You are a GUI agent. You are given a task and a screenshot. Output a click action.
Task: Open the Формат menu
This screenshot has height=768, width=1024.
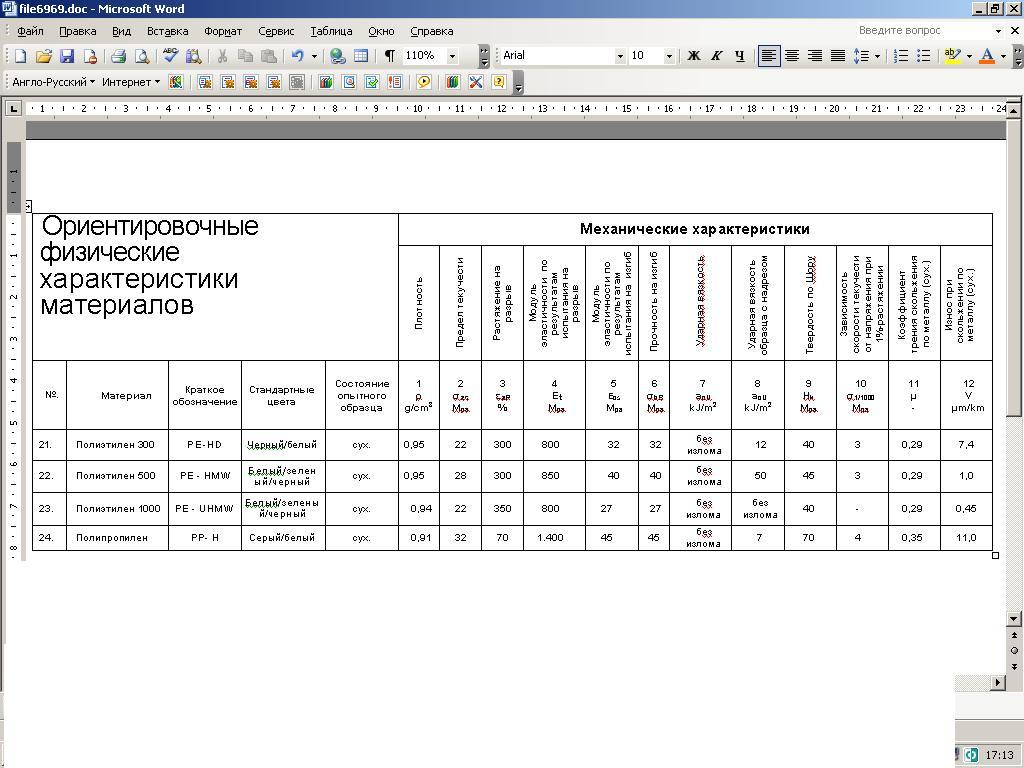(x=223, y=31)
